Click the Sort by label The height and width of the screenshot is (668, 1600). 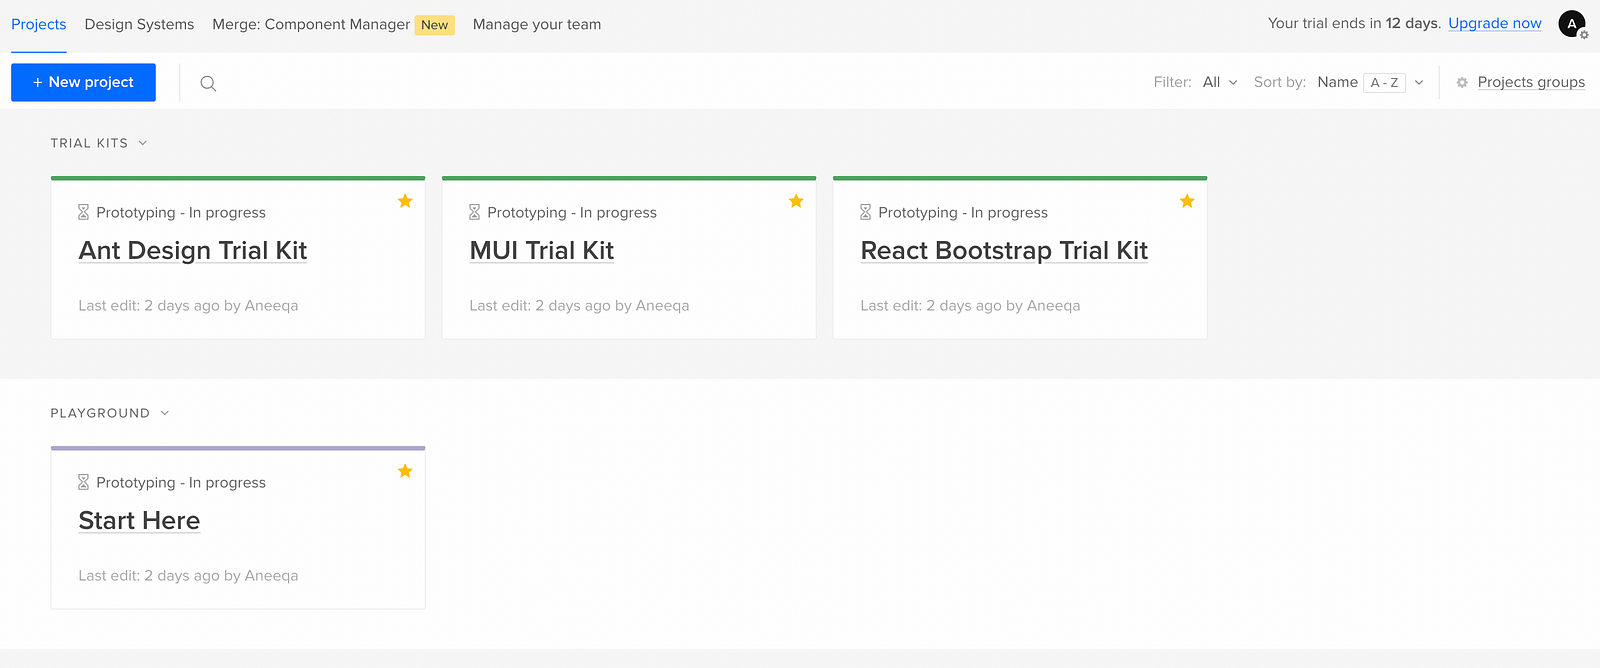pos(1280,82)
